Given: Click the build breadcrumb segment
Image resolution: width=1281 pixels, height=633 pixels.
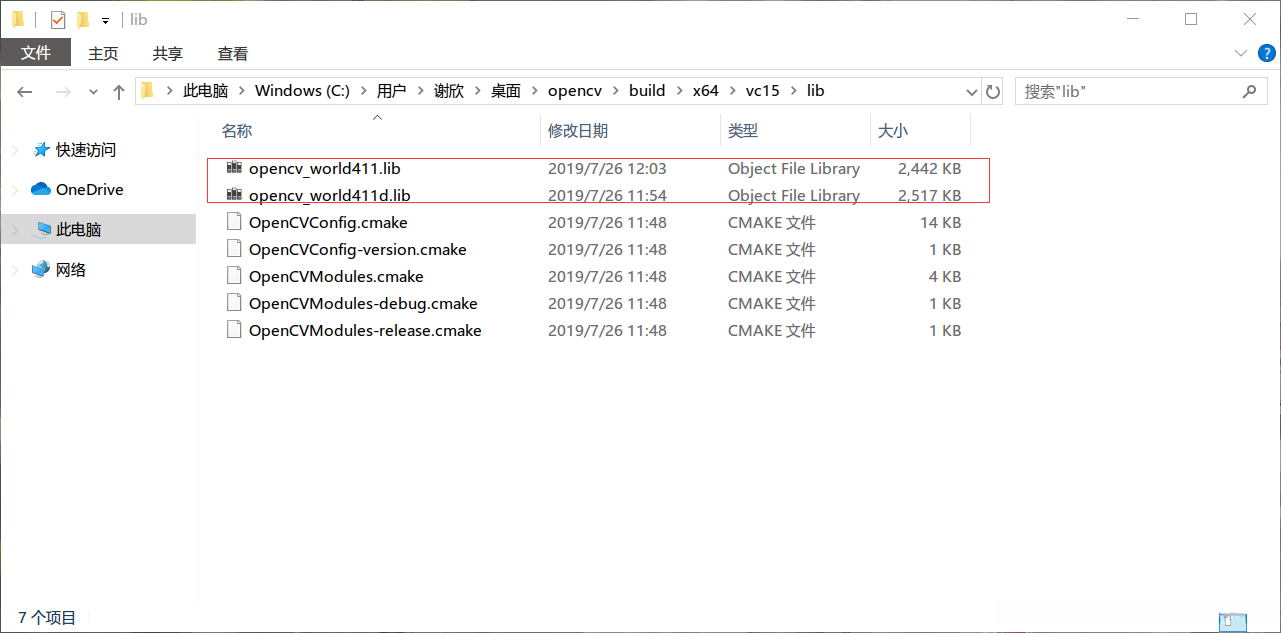Looking at the screenshot, I should (647, 90).
